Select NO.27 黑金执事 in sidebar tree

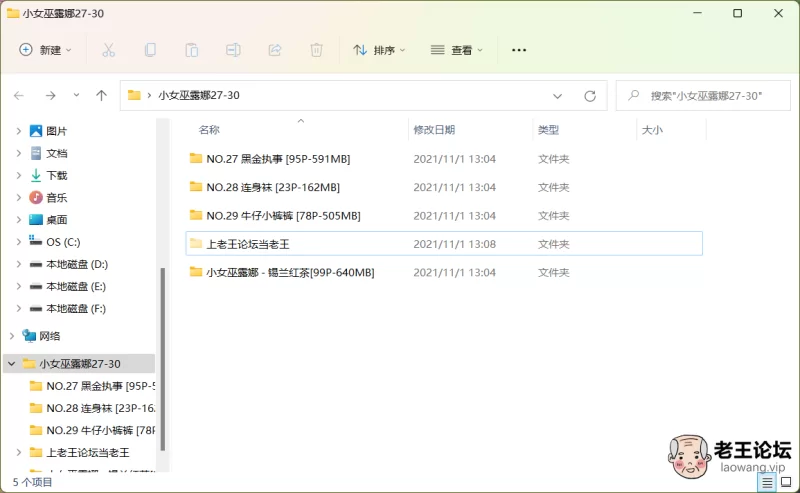pos(92,386)
